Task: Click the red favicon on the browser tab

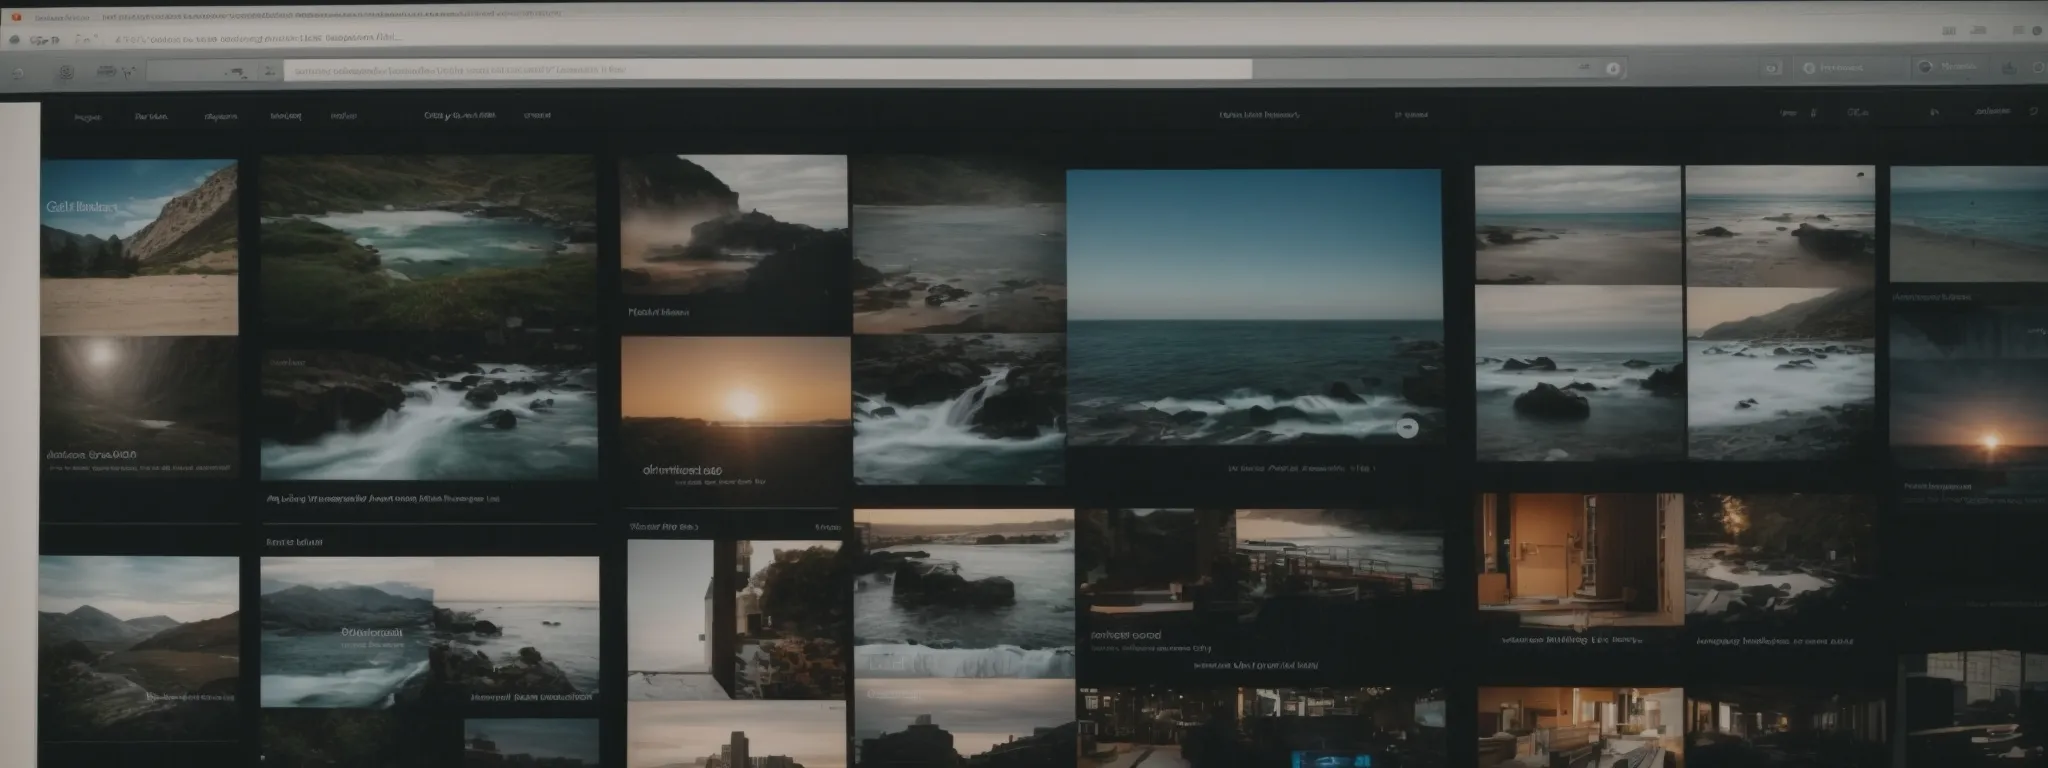Action: pyautogui.click(x=16, y=17)
